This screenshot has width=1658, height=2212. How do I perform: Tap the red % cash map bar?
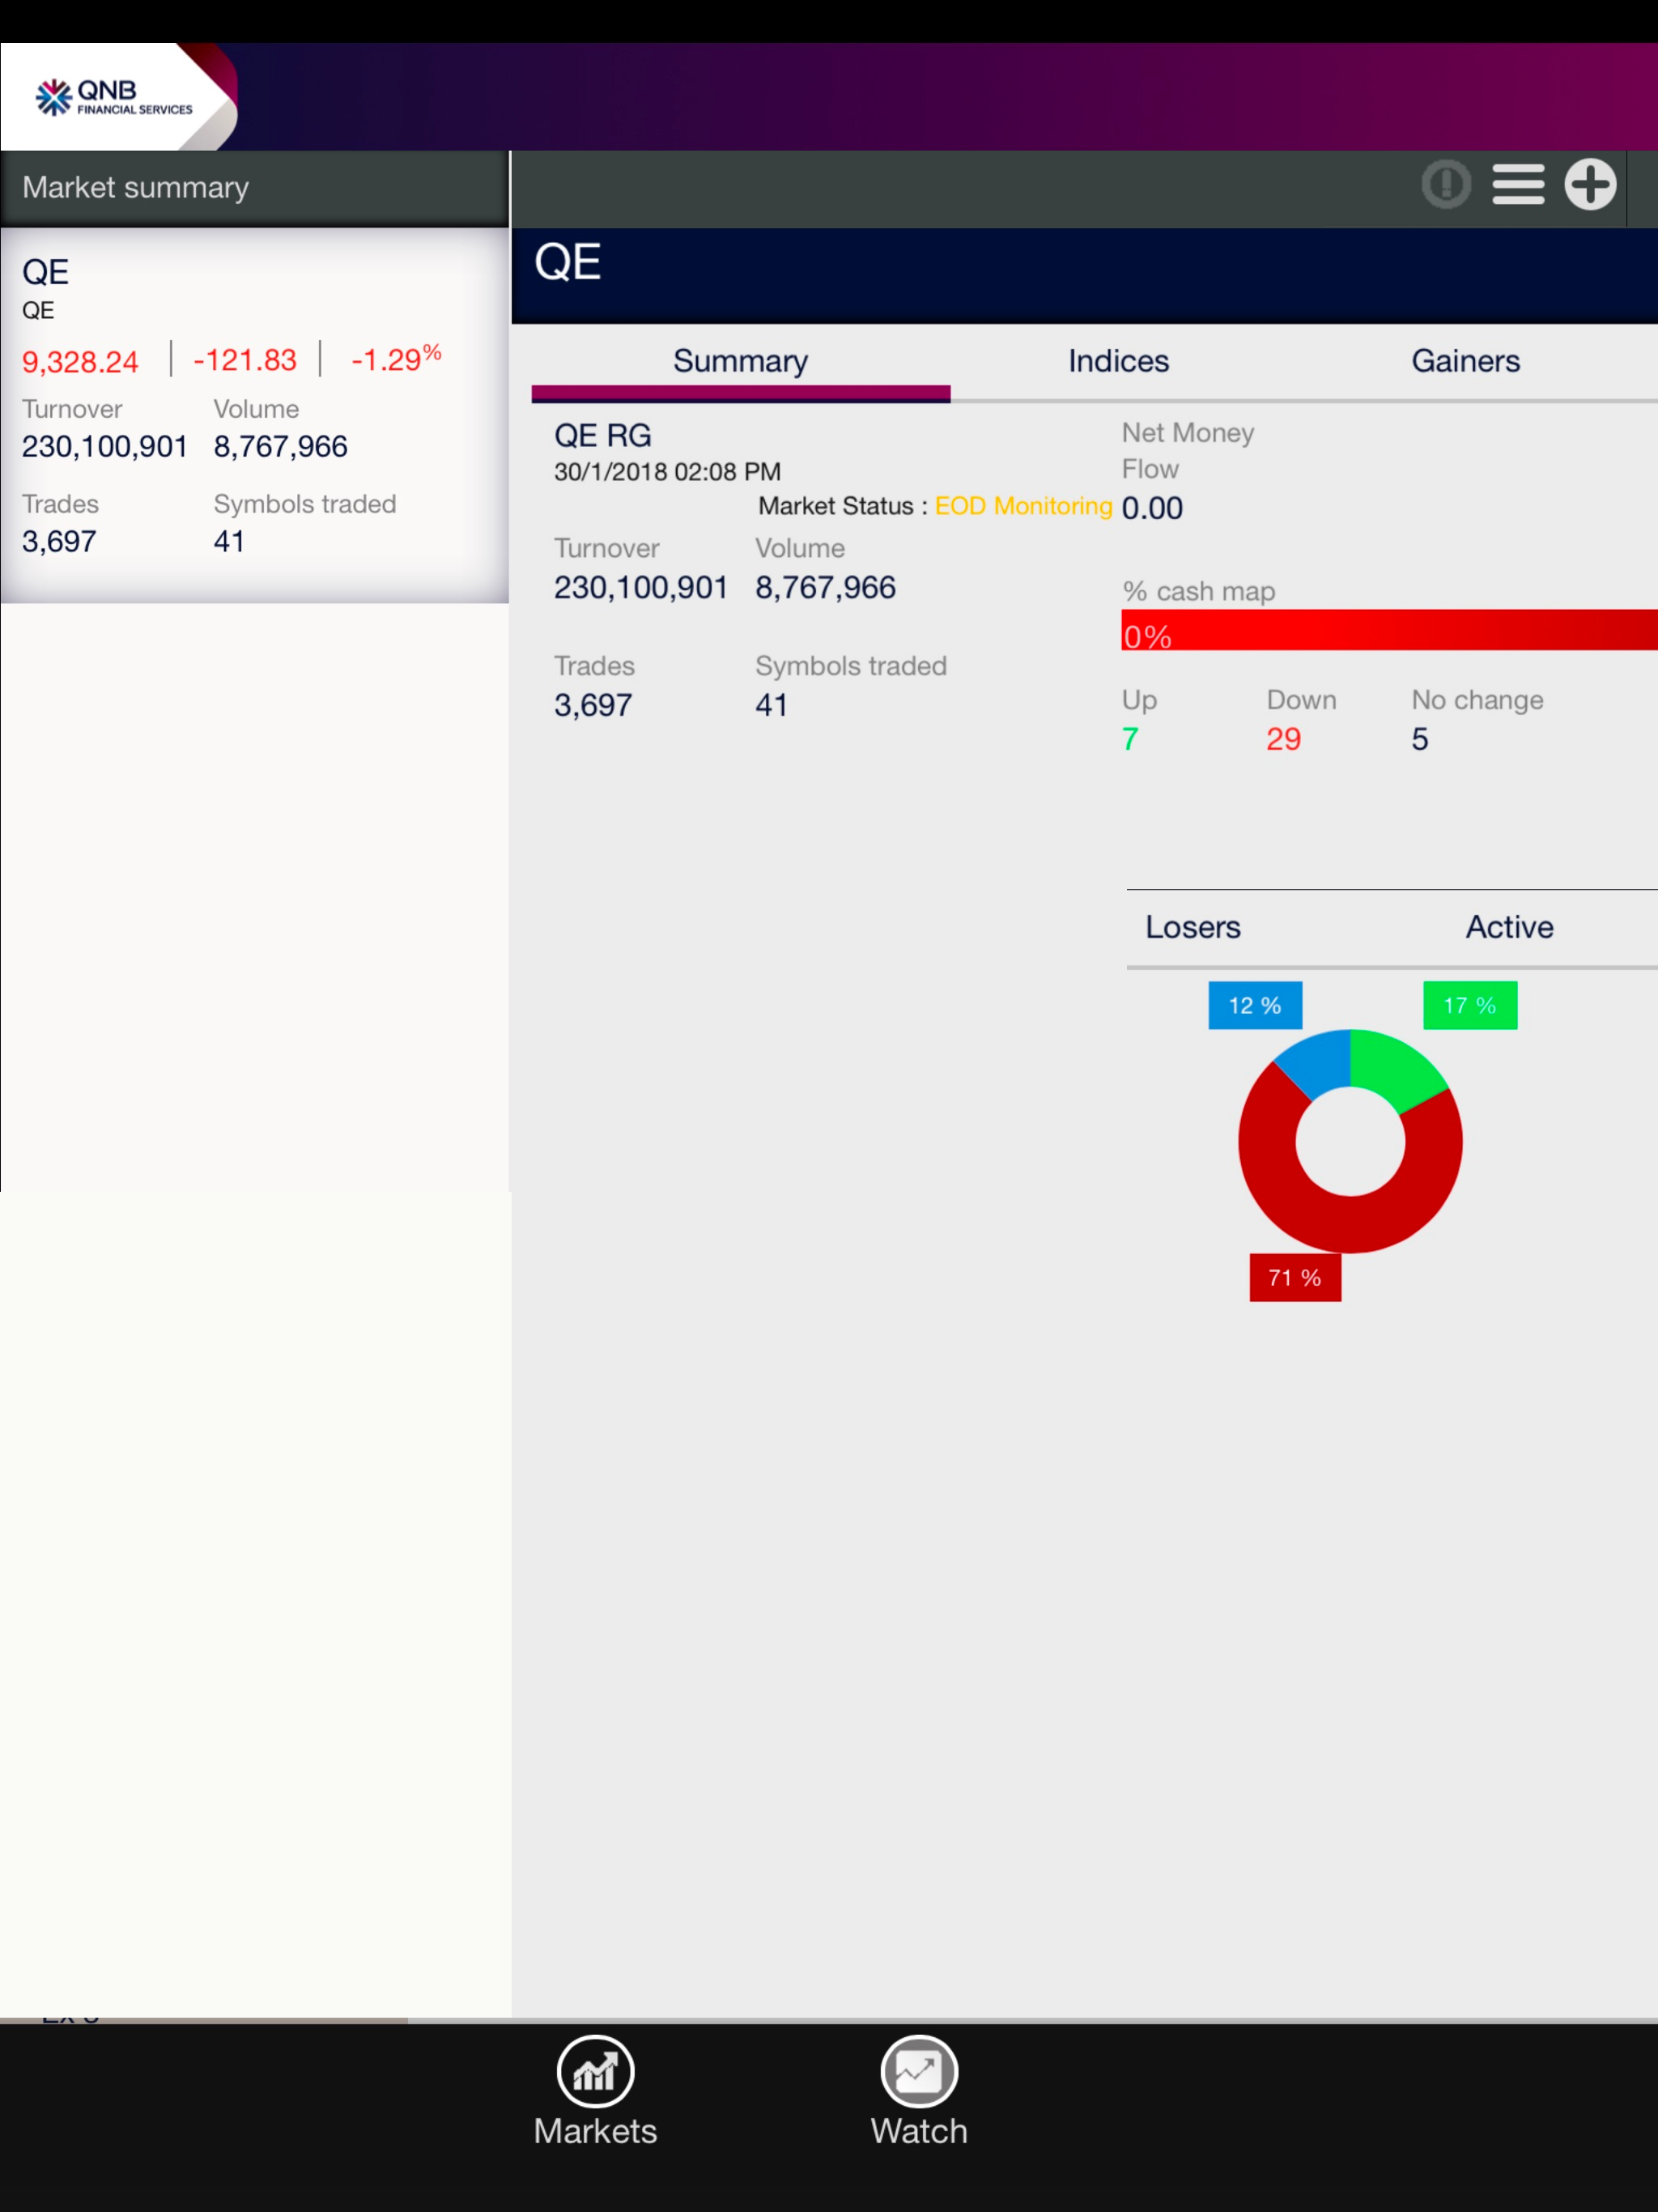[1389, 630]
